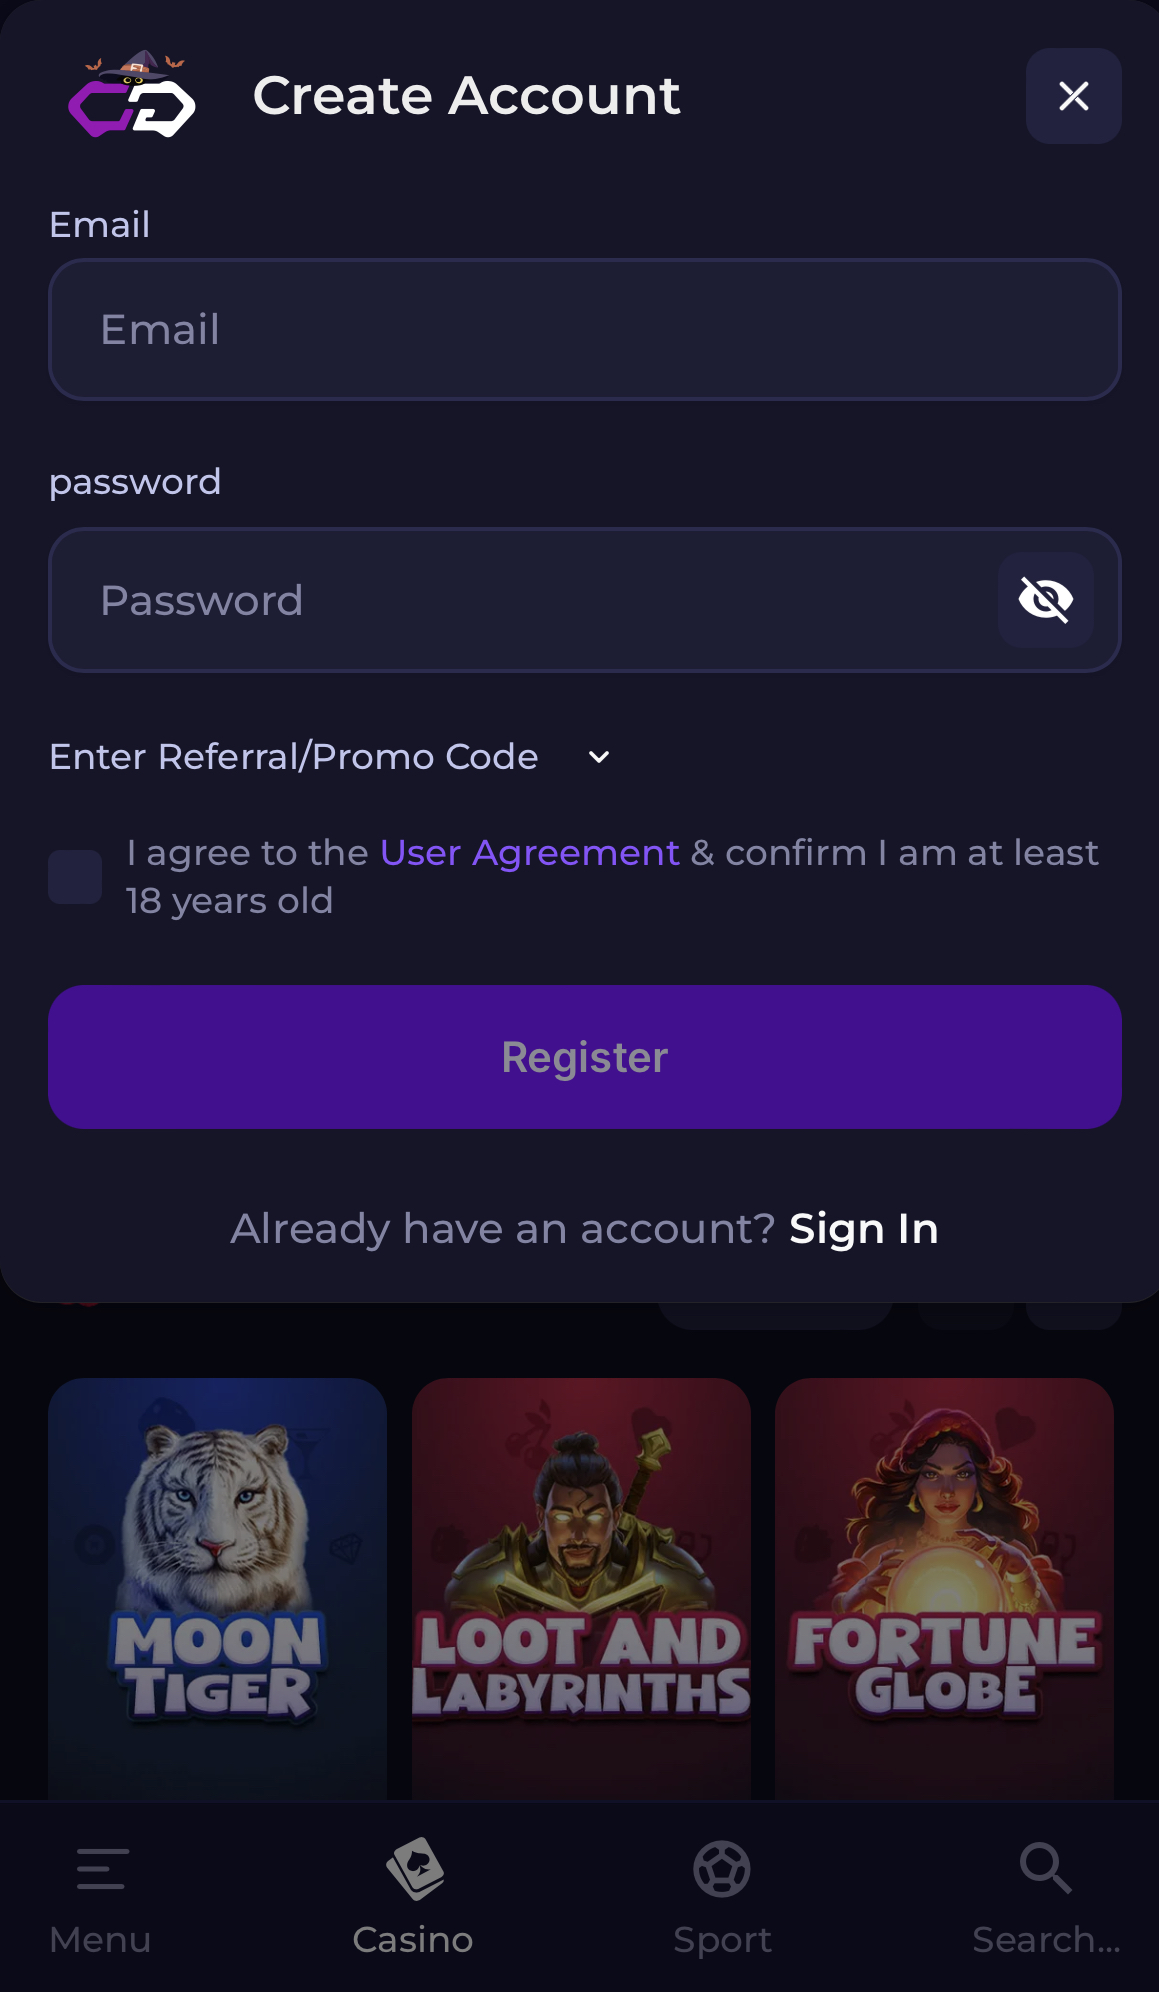Click the Sport soccer ball icon
This screenshot has width=1159, height=1992.
[722, 1868]
